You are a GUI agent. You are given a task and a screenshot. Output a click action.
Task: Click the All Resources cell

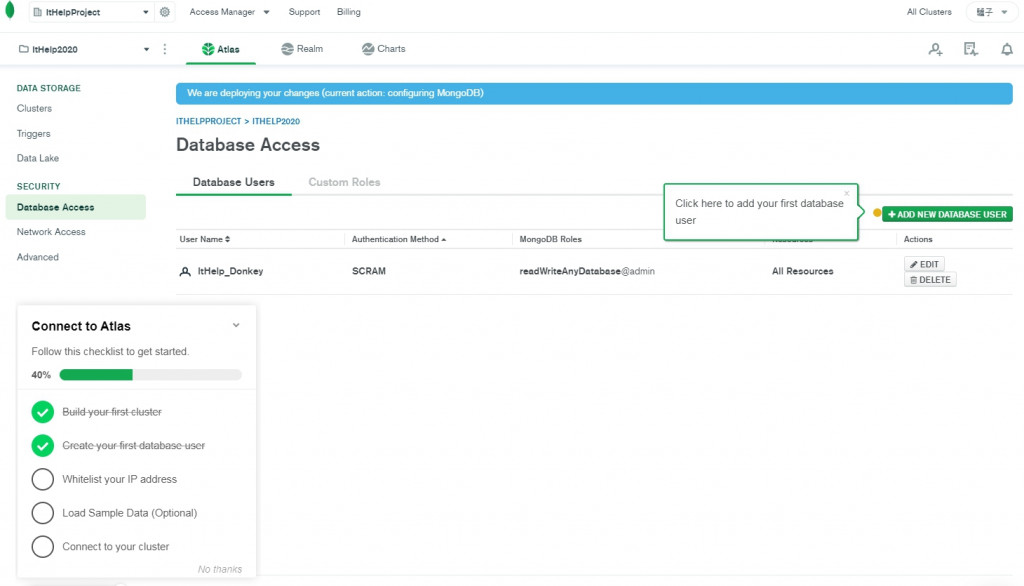[802, 271]
